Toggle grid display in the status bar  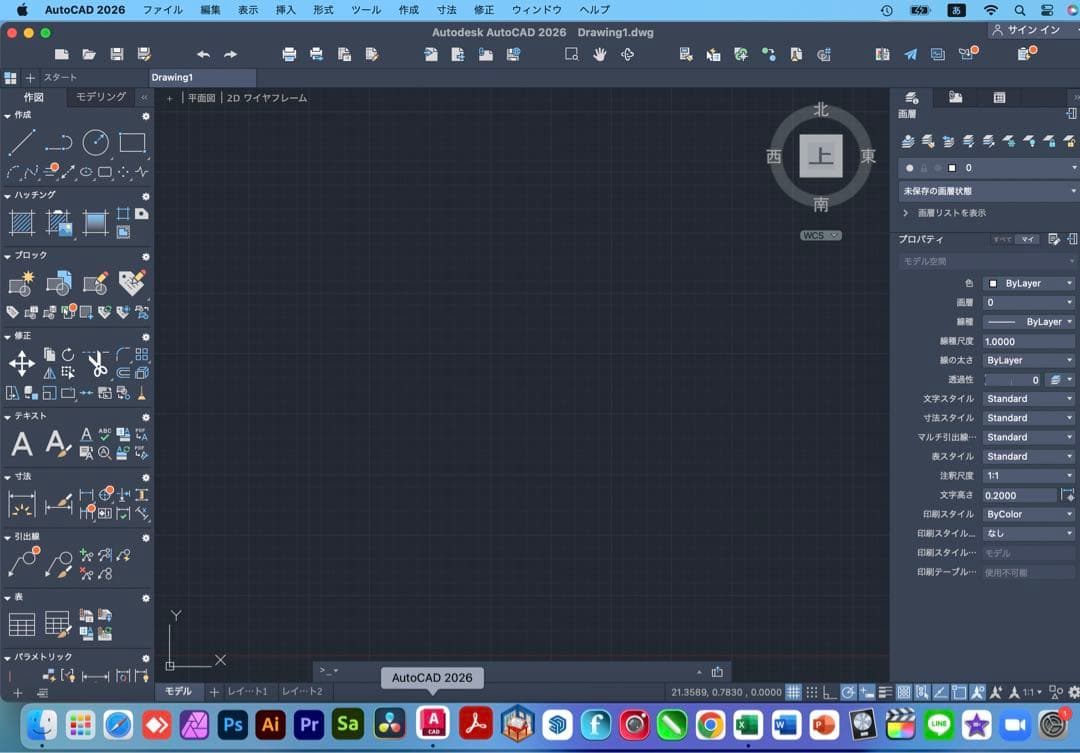(794, 690)
